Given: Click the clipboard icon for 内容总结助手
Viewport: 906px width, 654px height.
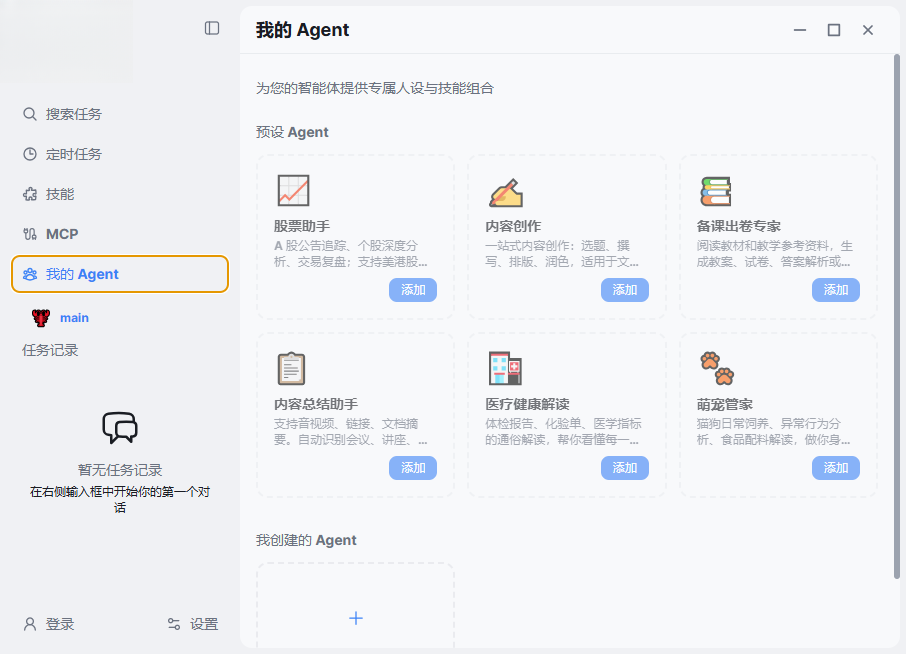Looking at the screenshot, I should click(x=291, y=369).
